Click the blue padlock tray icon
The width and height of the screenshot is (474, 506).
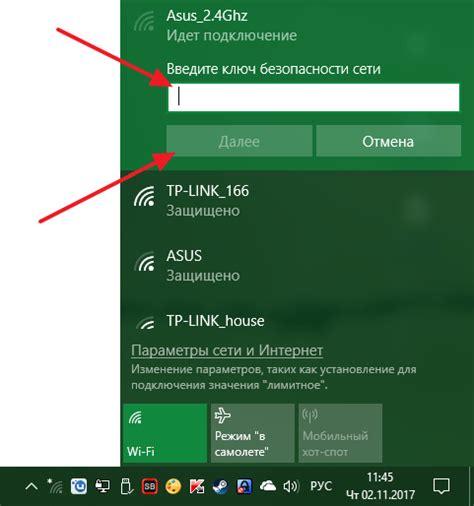pos(244,487)
